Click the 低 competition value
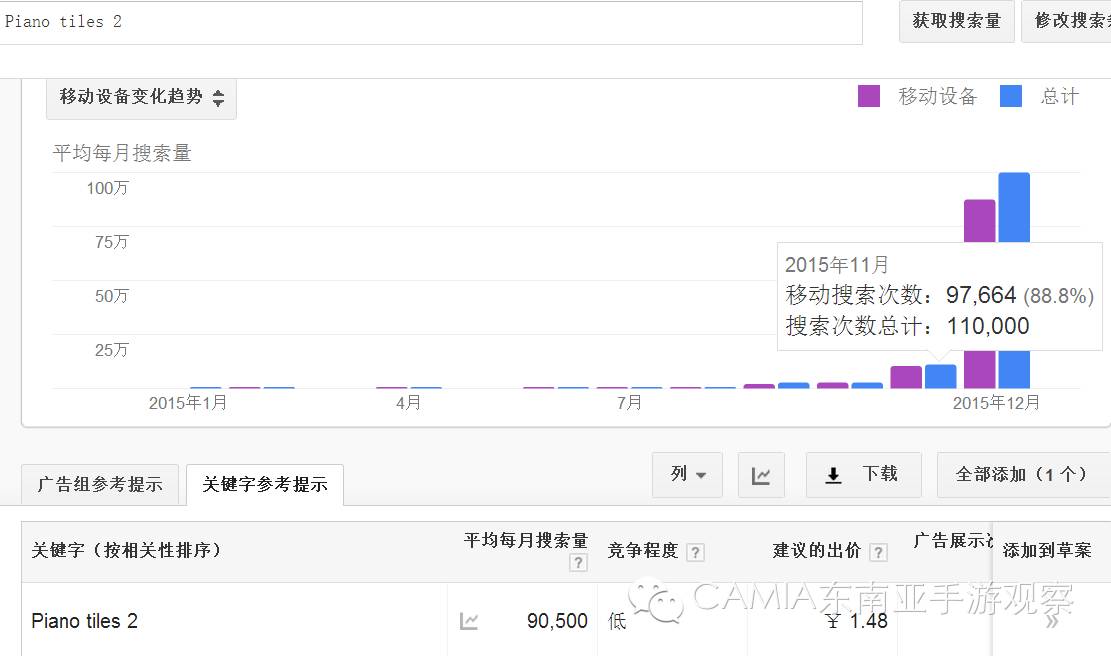 click(617, 621)
